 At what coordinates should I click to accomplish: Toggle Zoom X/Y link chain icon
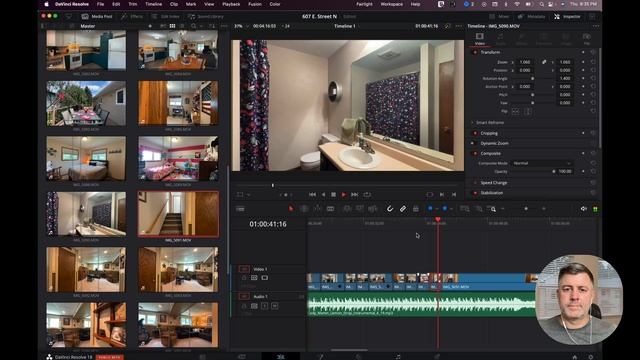pyautogui.click(x=544, y=62)
